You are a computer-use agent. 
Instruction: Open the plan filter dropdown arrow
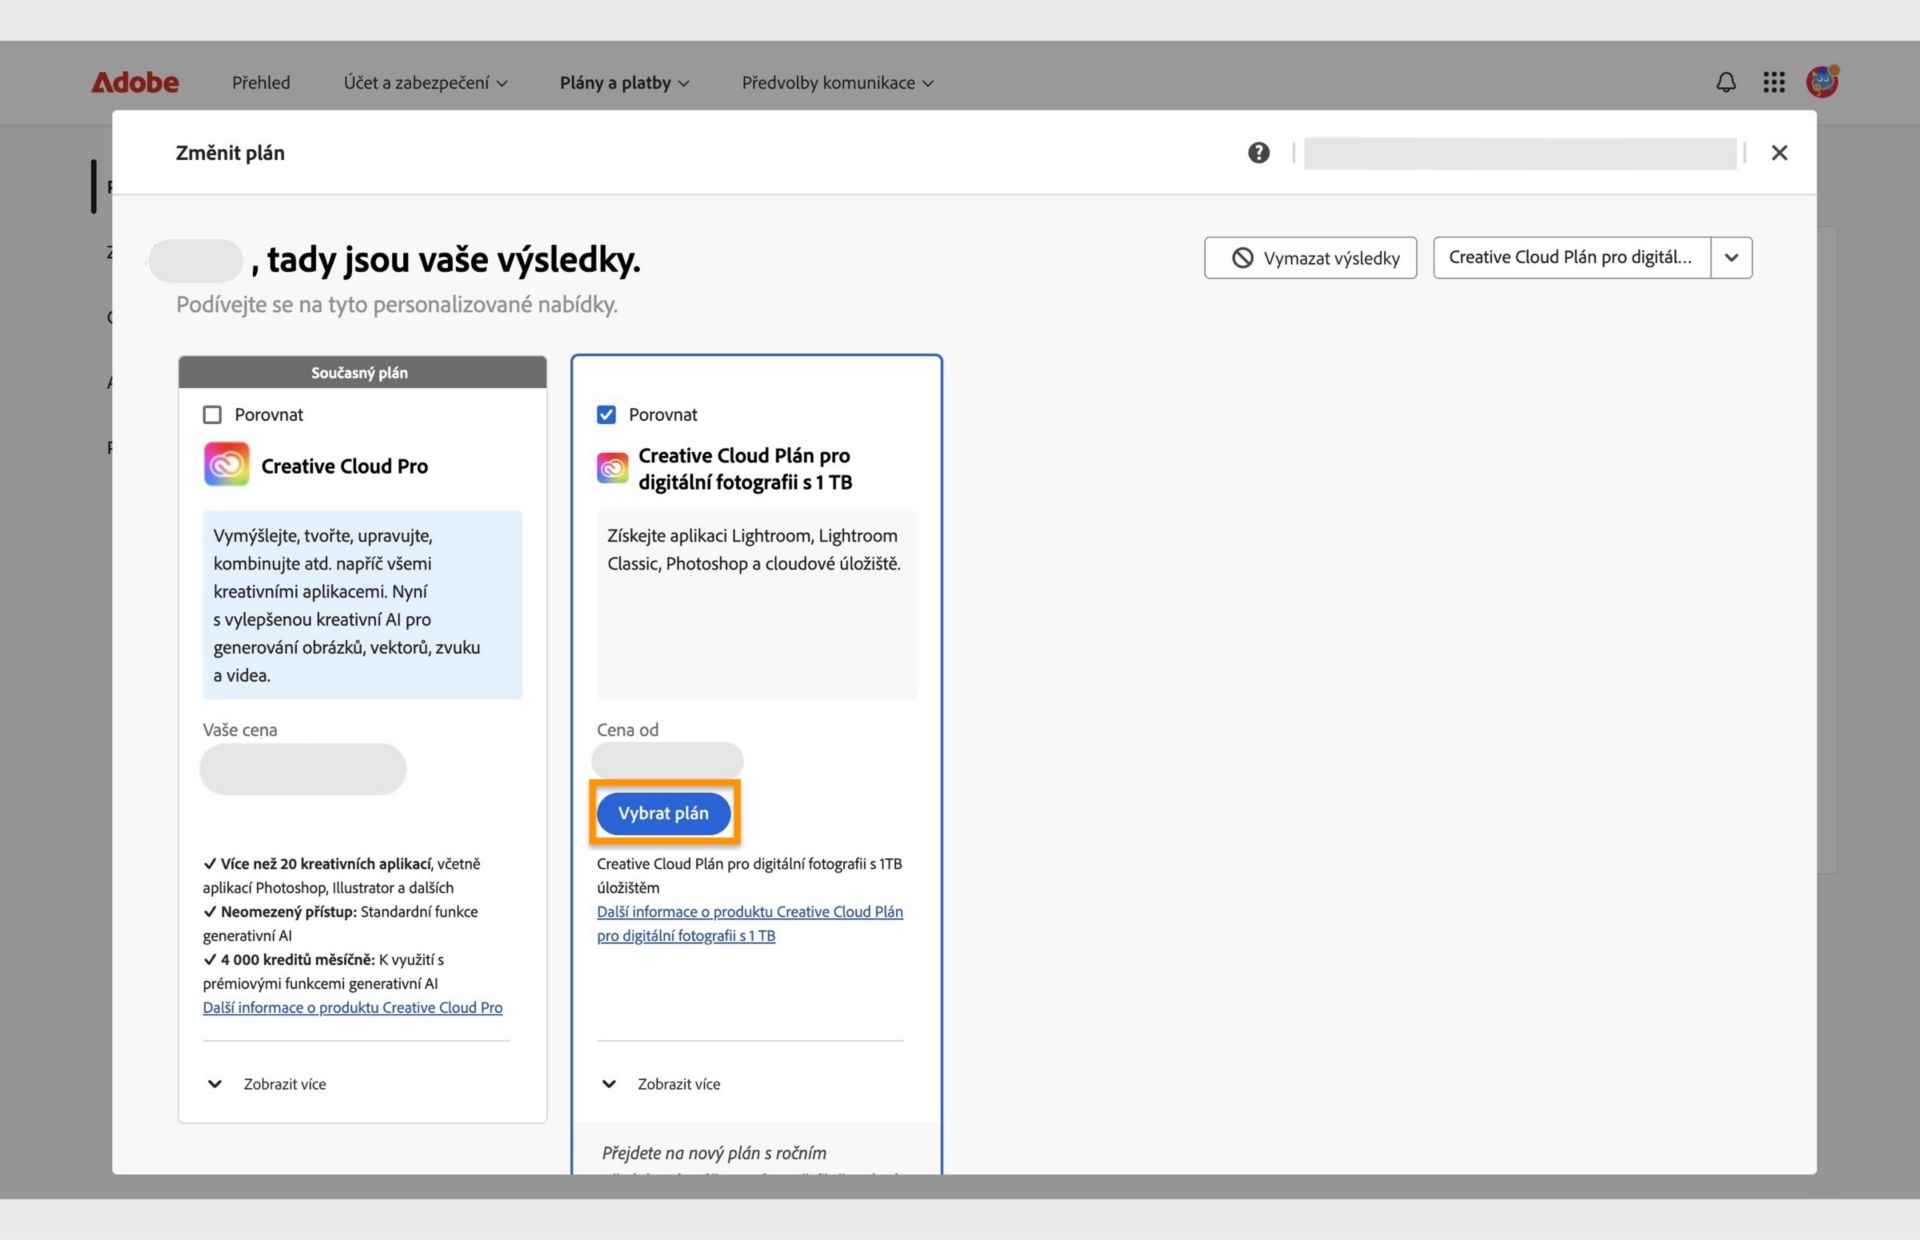pyautogui.click(x=1731, y=258)
